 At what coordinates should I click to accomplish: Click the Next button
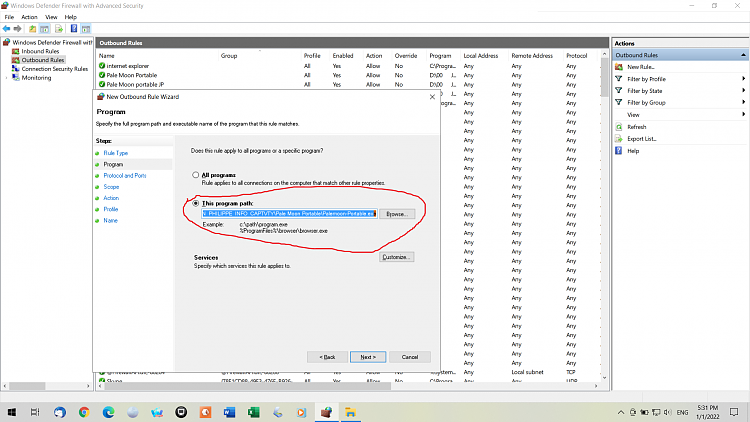(368, 357)
